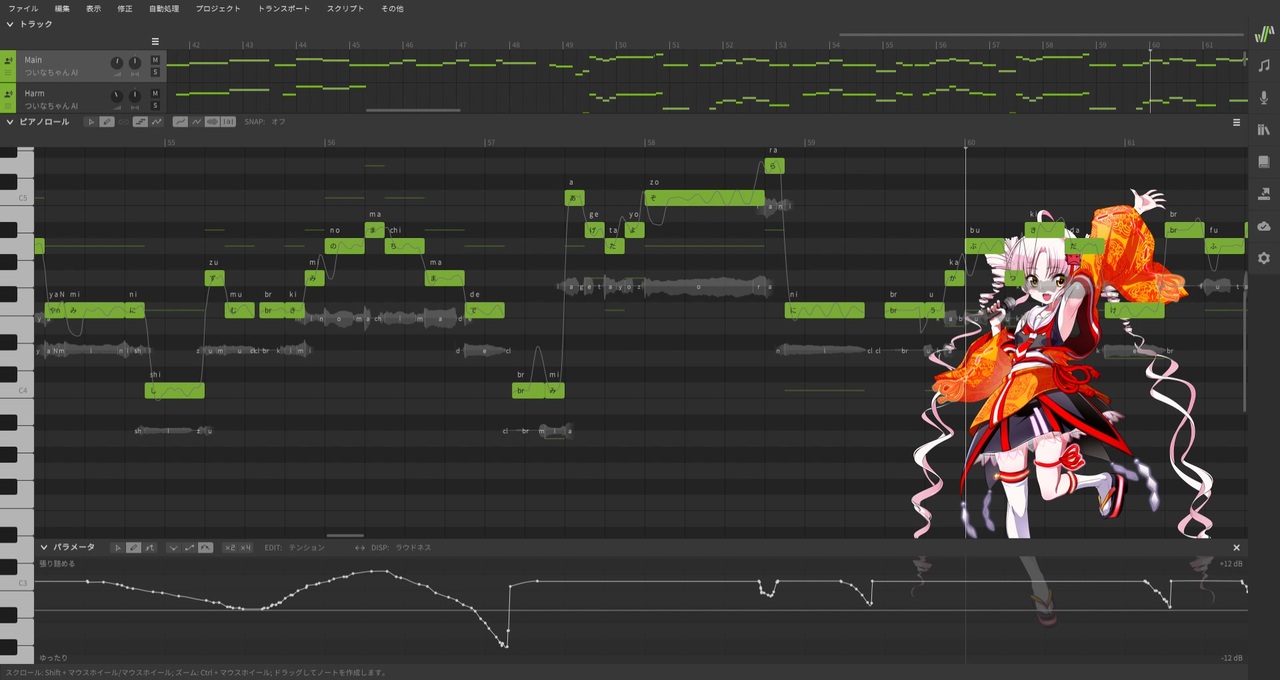Close the parameter panel with the X
The height and width of the screenshot is (680, 1280).
pos(1236,548)
